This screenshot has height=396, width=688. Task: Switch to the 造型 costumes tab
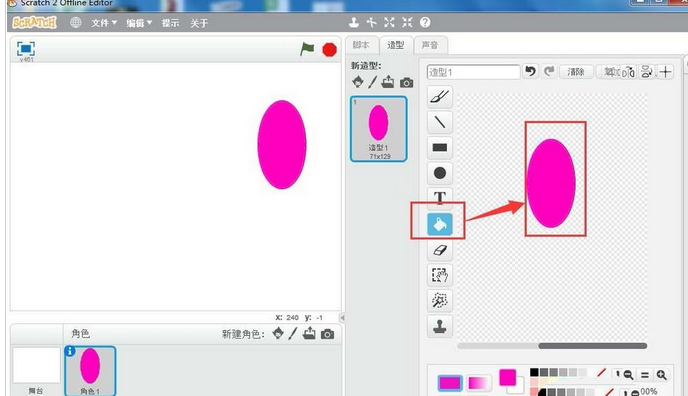[396, 45]
